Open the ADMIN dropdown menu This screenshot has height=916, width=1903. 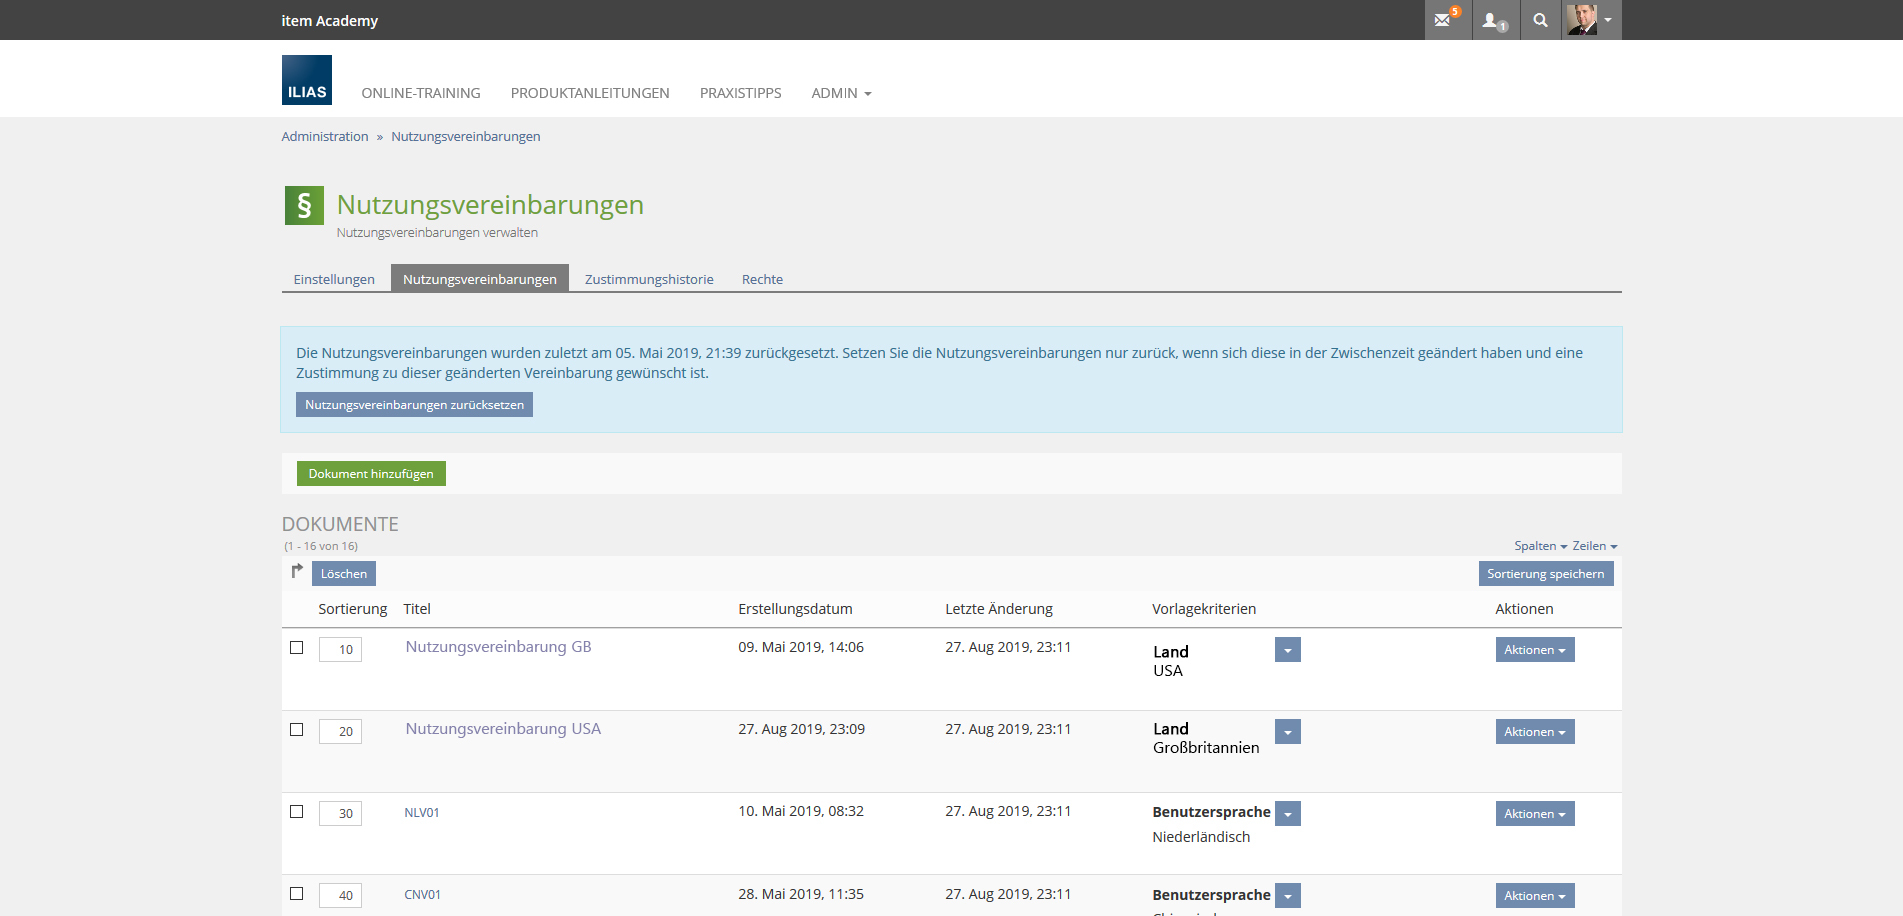pyautogui.click(x=841, y=93)
